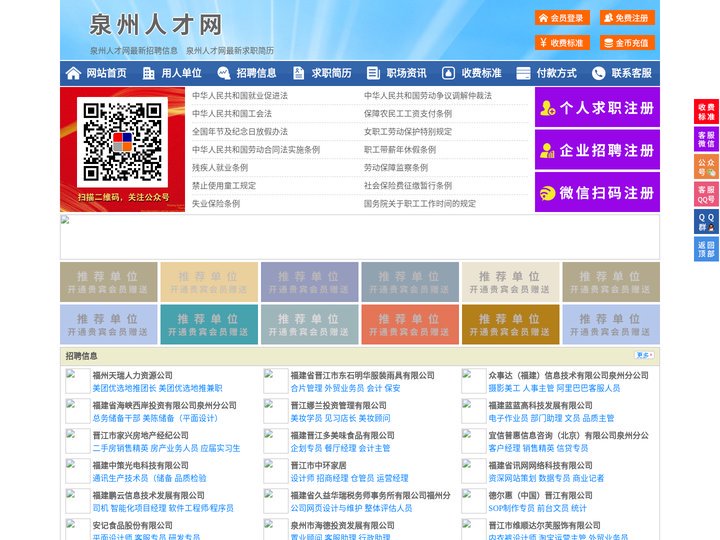Click the logo for 福建蓝蓝高科技发展有限公司

[473, 411]
